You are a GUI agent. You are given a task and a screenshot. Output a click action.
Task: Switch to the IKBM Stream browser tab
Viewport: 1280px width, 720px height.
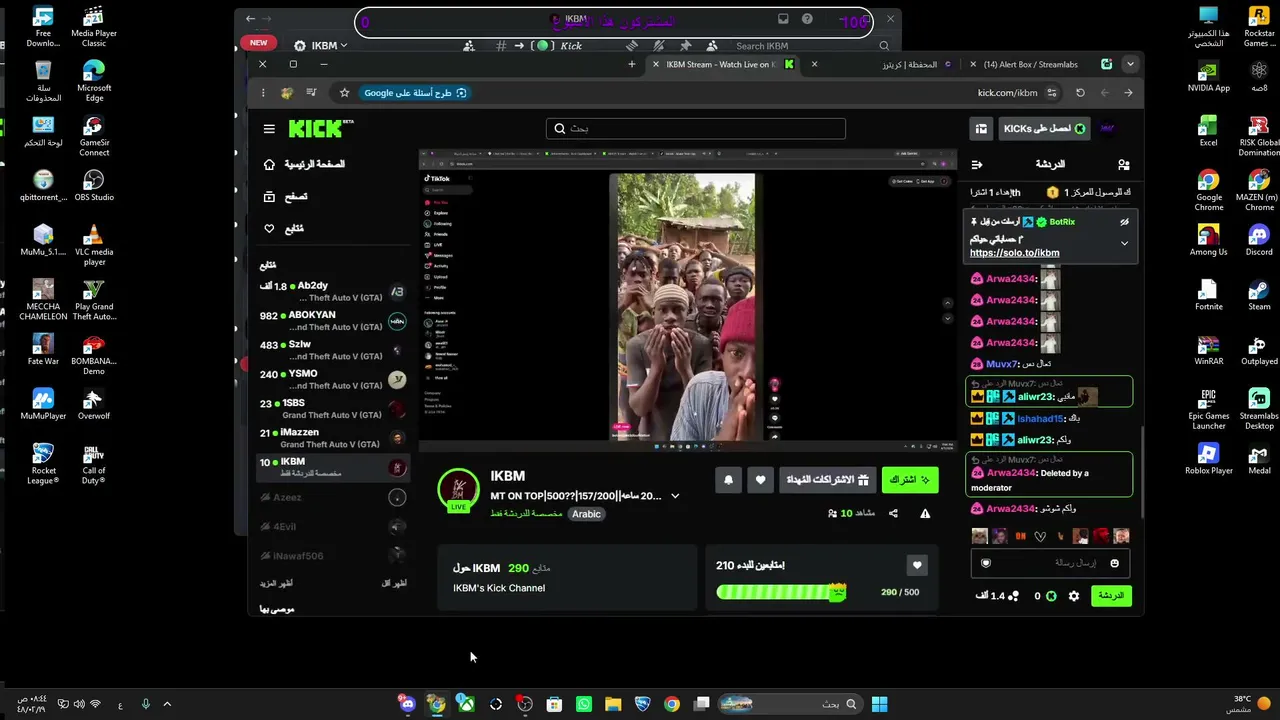click(722, 65)
